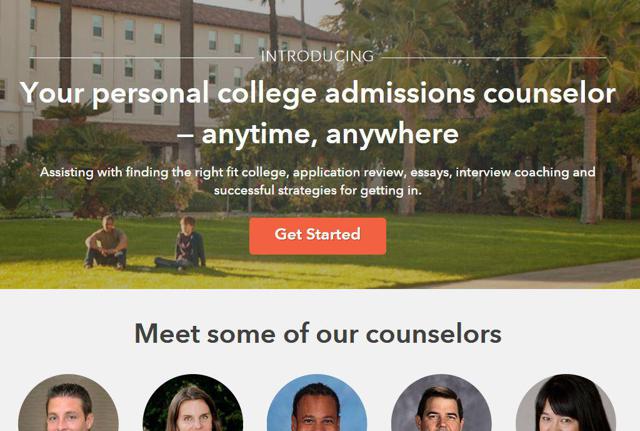Click the word 'counselors' in the section heading

[x=433, y=333]
